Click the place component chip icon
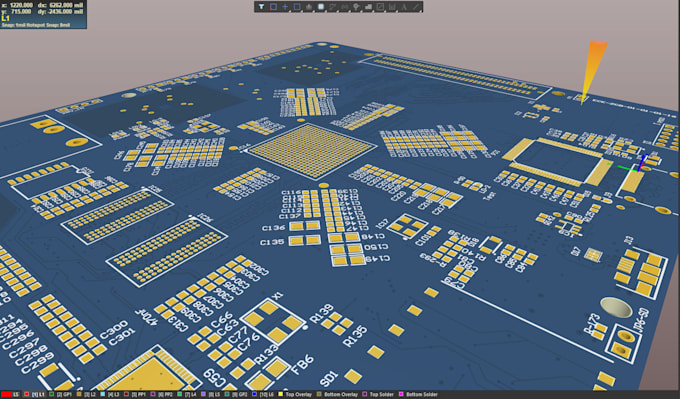The image size is (680, 399). pyautogui.click(x=321, y=7)
